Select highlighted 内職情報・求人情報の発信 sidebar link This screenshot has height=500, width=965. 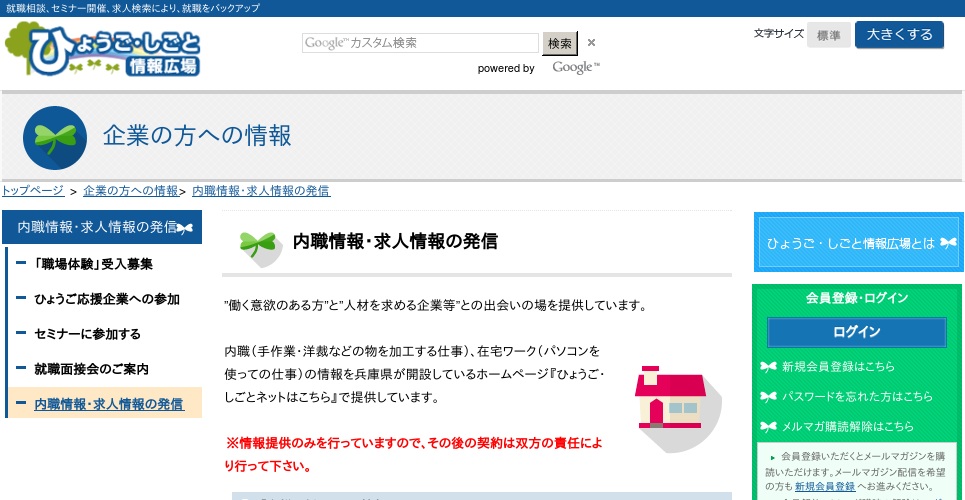(109, 404)
